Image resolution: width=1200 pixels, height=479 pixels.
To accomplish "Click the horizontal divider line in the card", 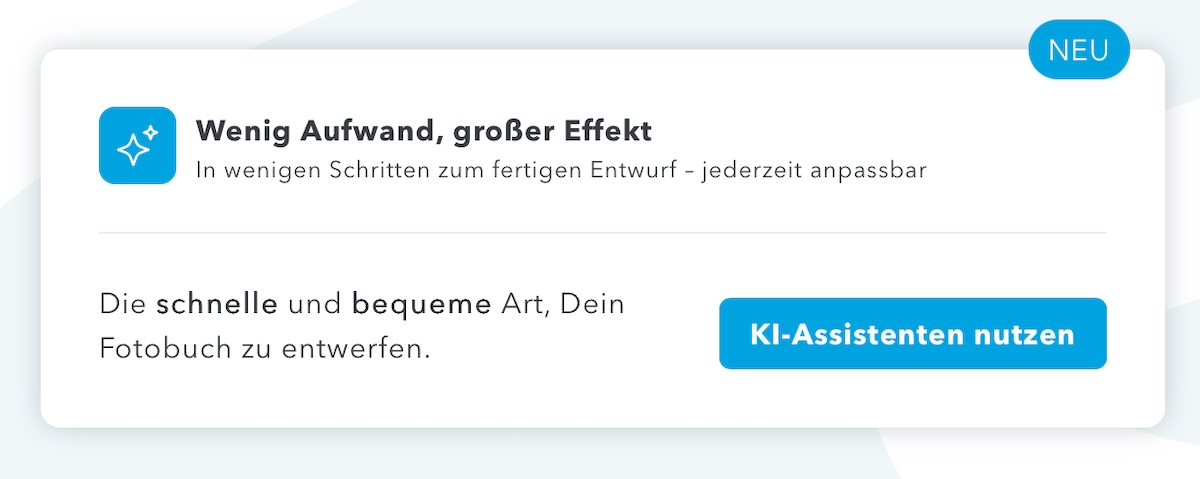I will pos(602,233).
